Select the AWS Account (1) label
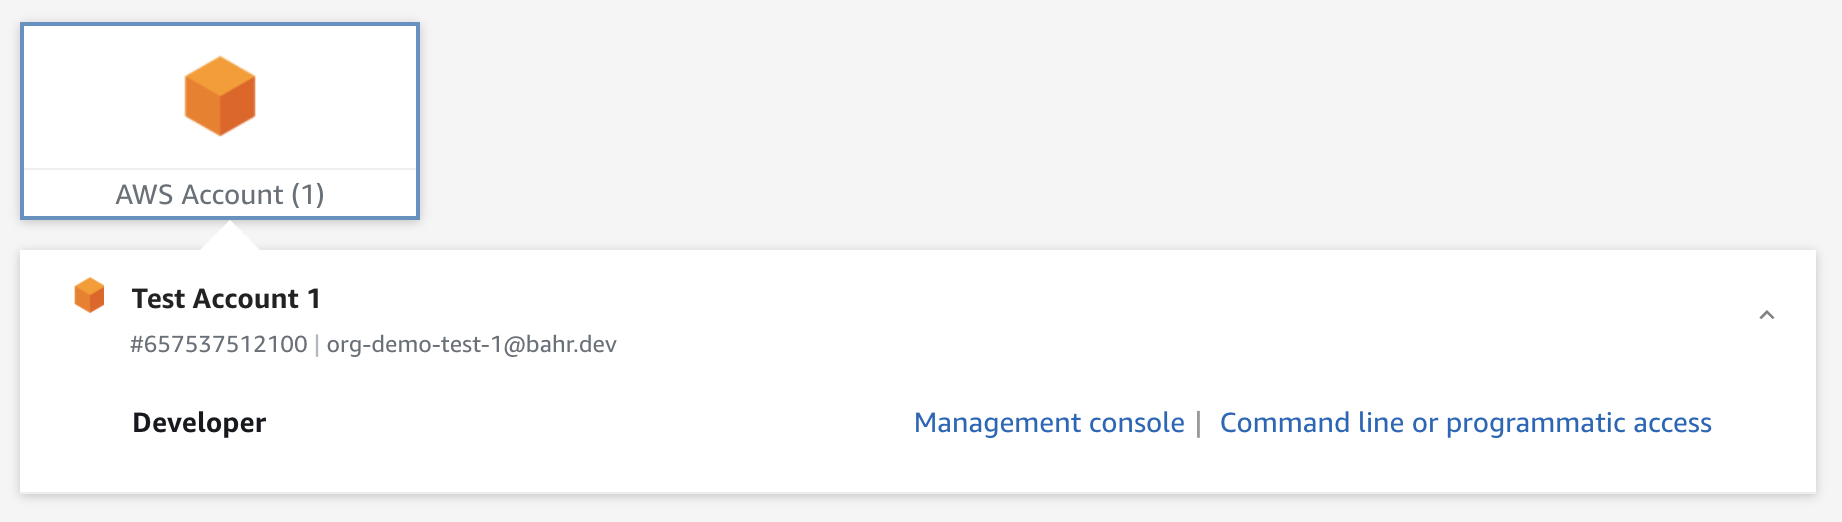The width and height of the screenshot is (1842, 522). tap(220, 194)
